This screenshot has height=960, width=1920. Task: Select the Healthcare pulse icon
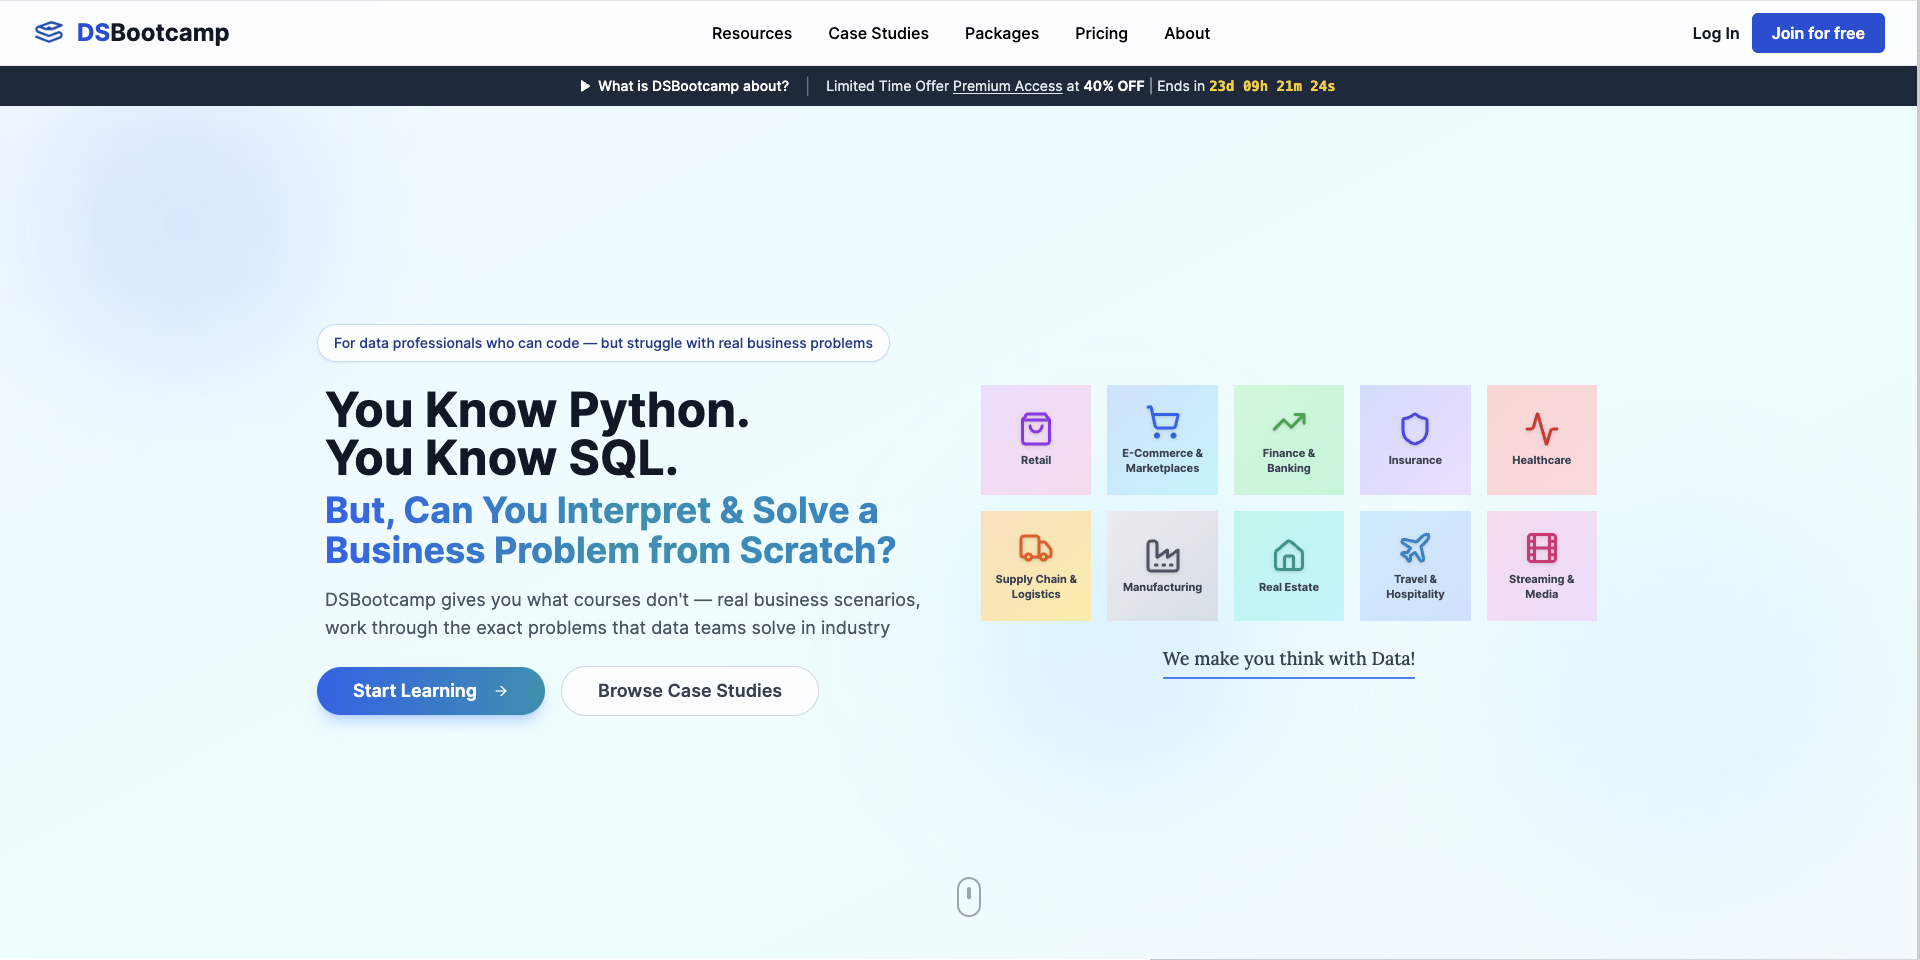(1541, 429)
